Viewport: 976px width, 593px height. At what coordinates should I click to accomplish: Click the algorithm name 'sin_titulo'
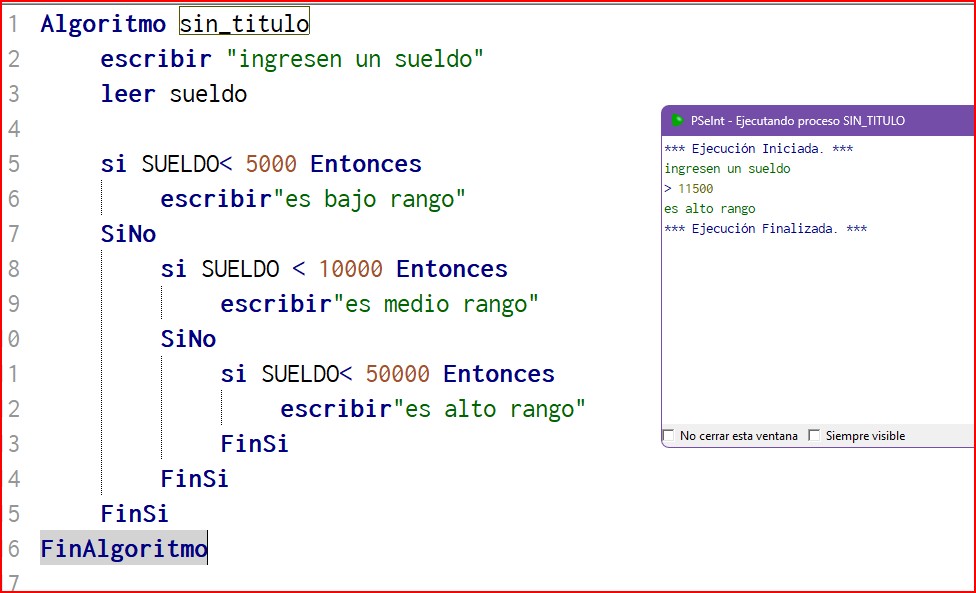pos(244,23)
